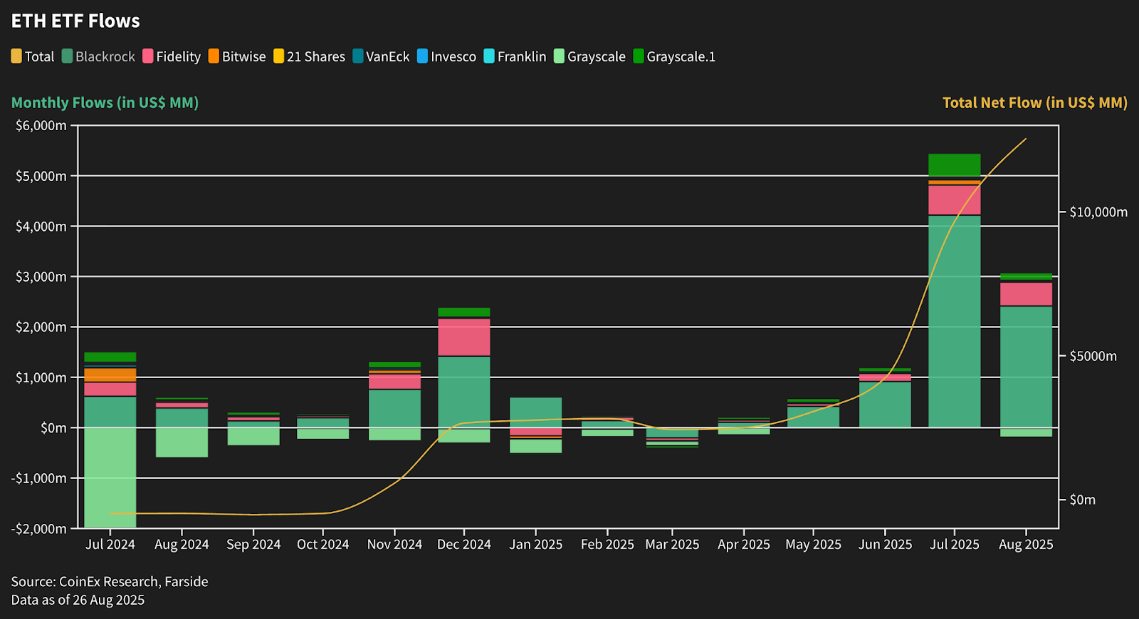Click the Blackrock segment of Nov 2024 bar
The width and height of the screenshot is (1139, 619).
(394, 408)
